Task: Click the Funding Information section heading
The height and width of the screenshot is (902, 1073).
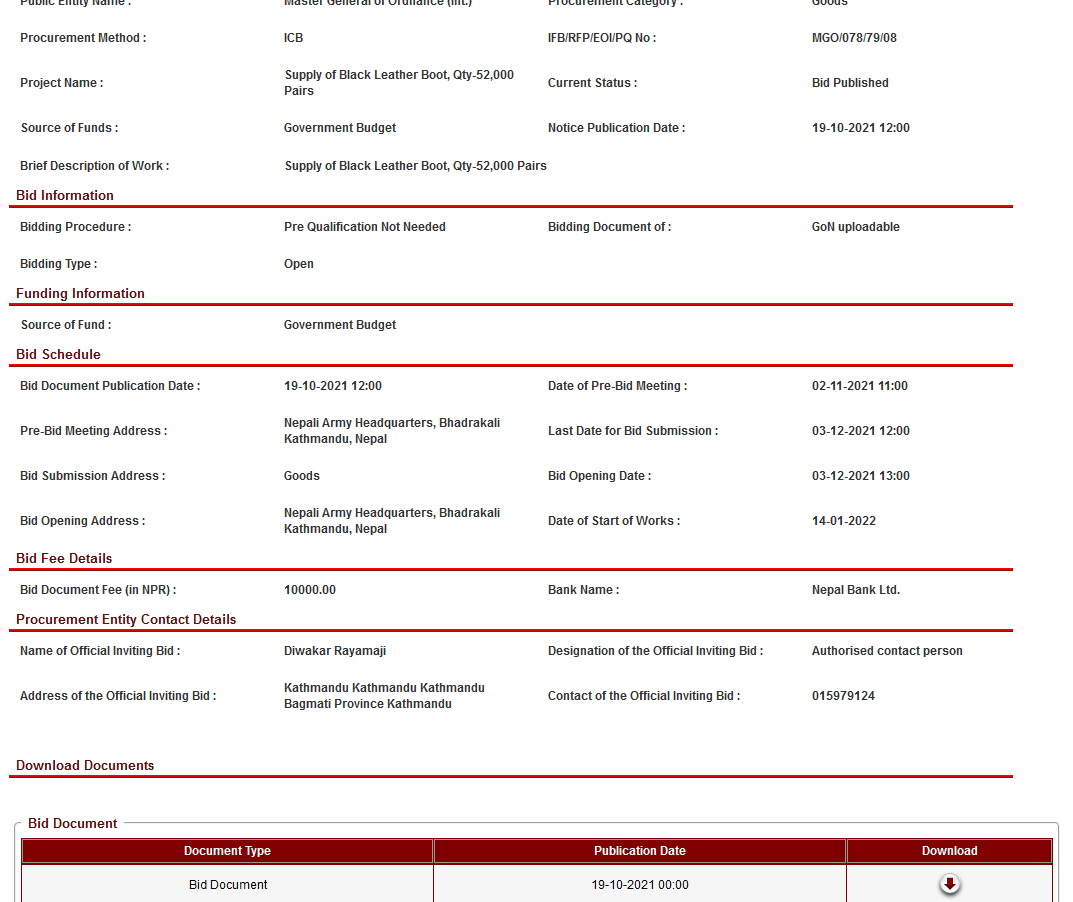Action: point(80,294)
